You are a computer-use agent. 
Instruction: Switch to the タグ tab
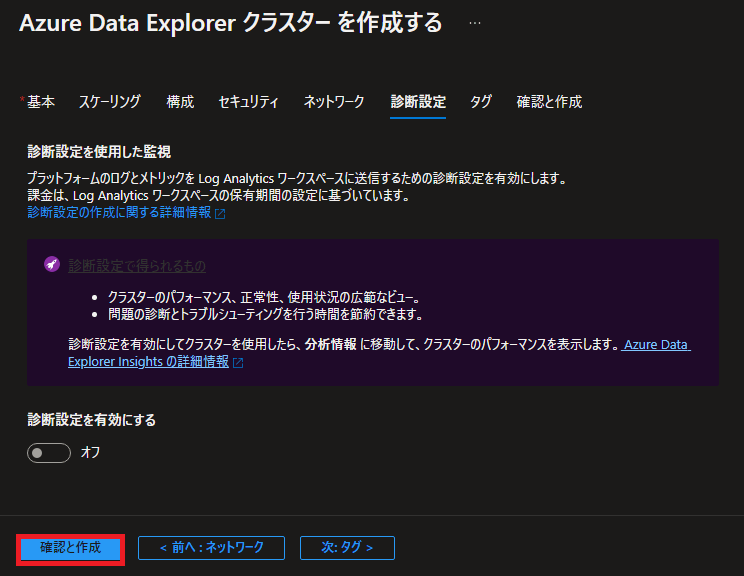point(481,102)
